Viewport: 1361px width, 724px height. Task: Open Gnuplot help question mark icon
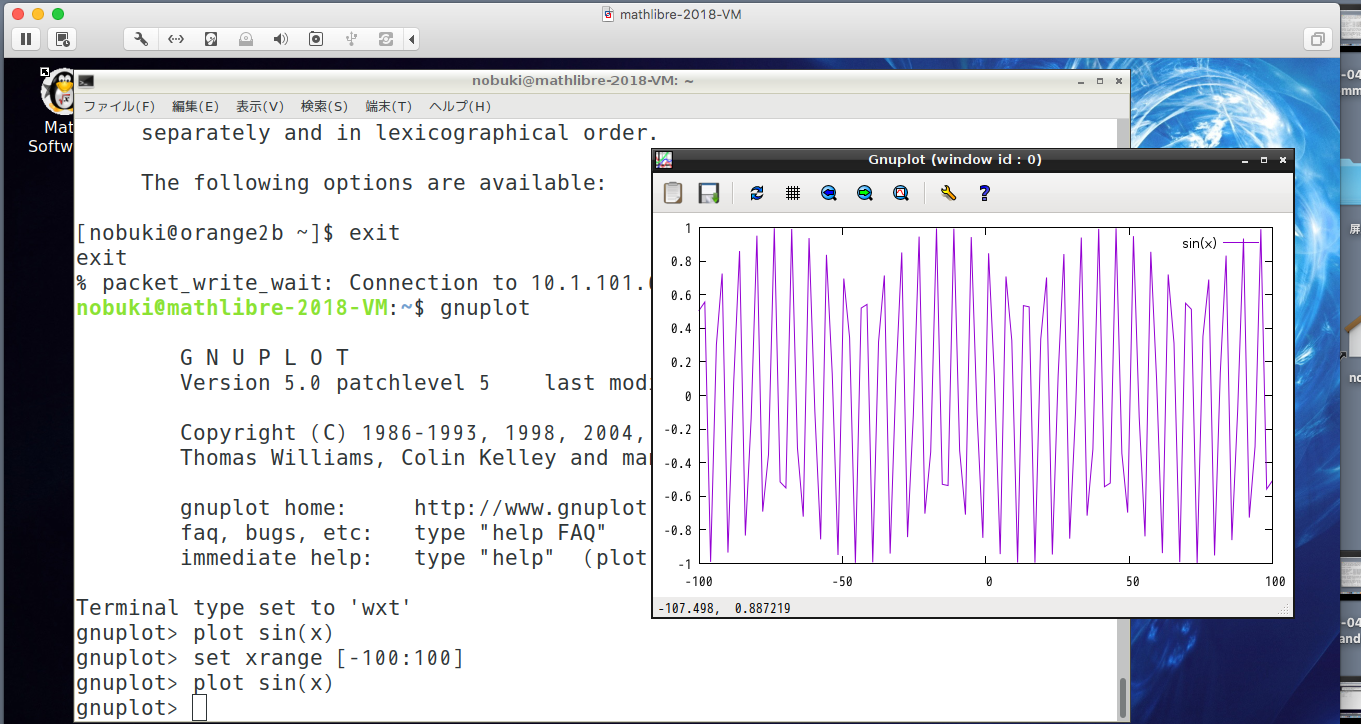tap(984, 193)
